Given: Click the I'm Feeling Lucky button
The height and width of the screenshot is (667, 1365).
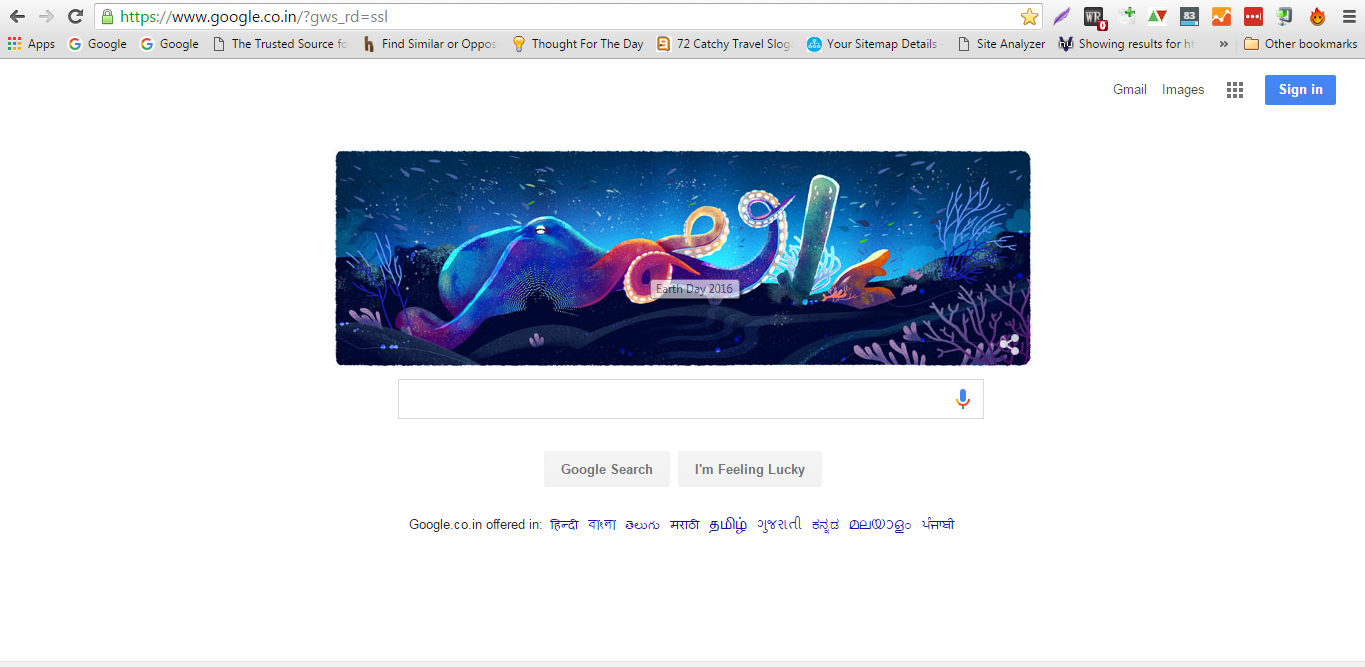Looking at the screenshot, I should tap(750, 469).
